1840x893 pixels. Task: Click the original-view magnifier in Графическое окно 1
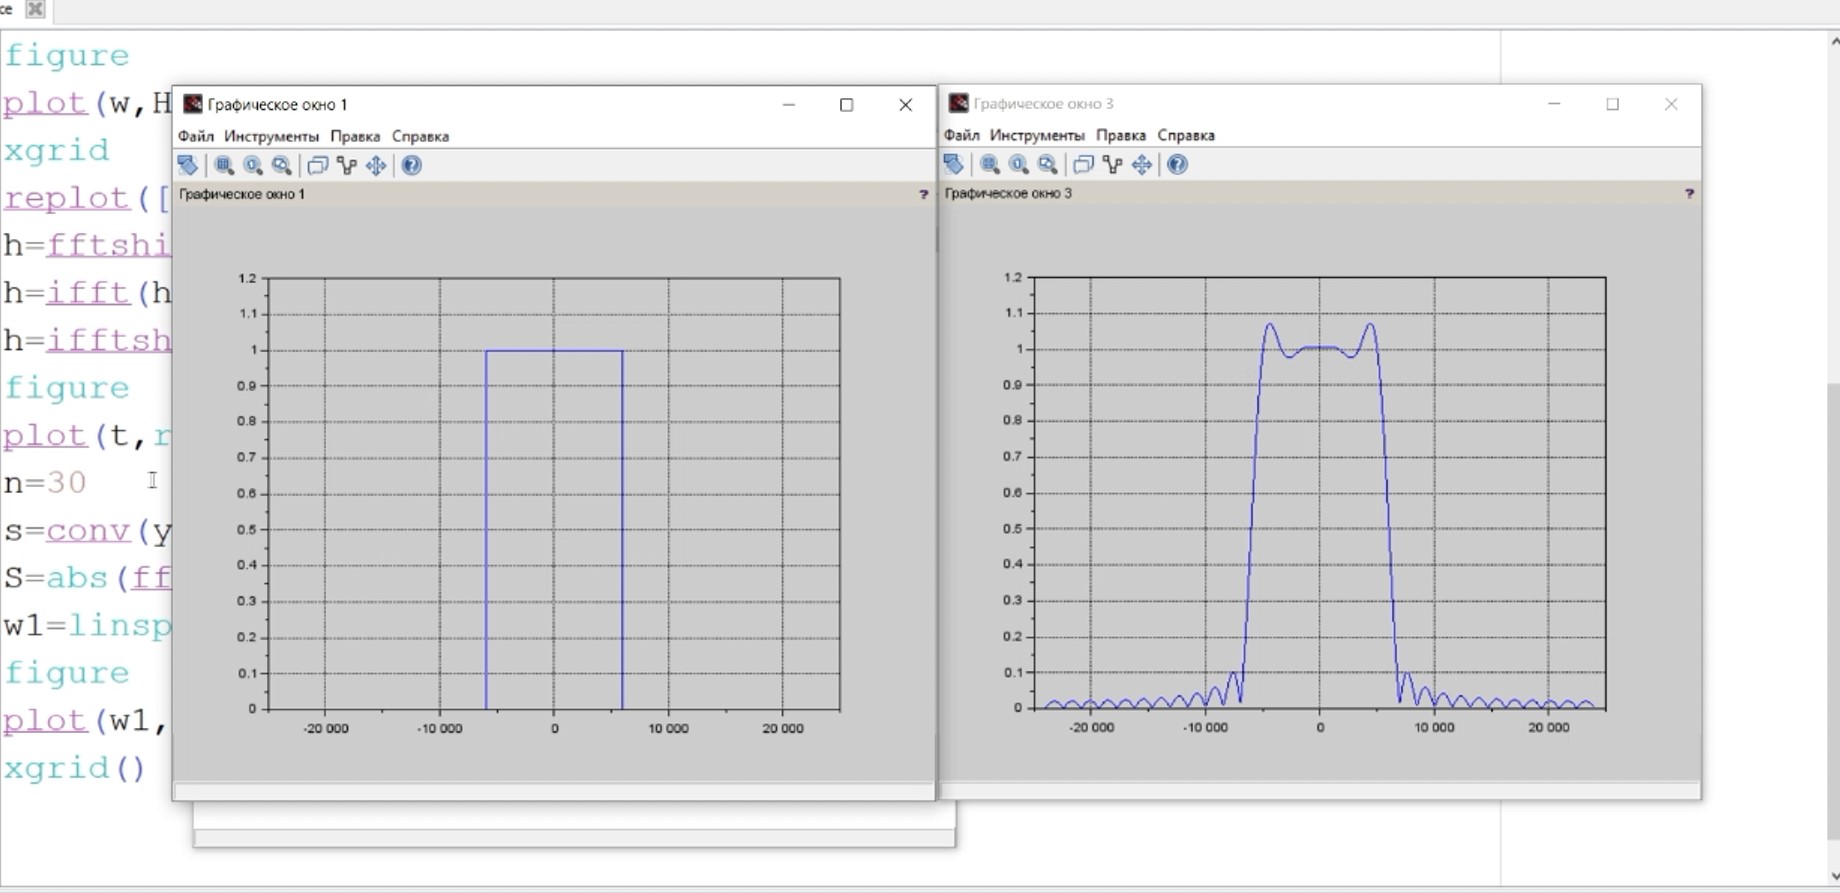pyautogui.click(x=253, y=165)
